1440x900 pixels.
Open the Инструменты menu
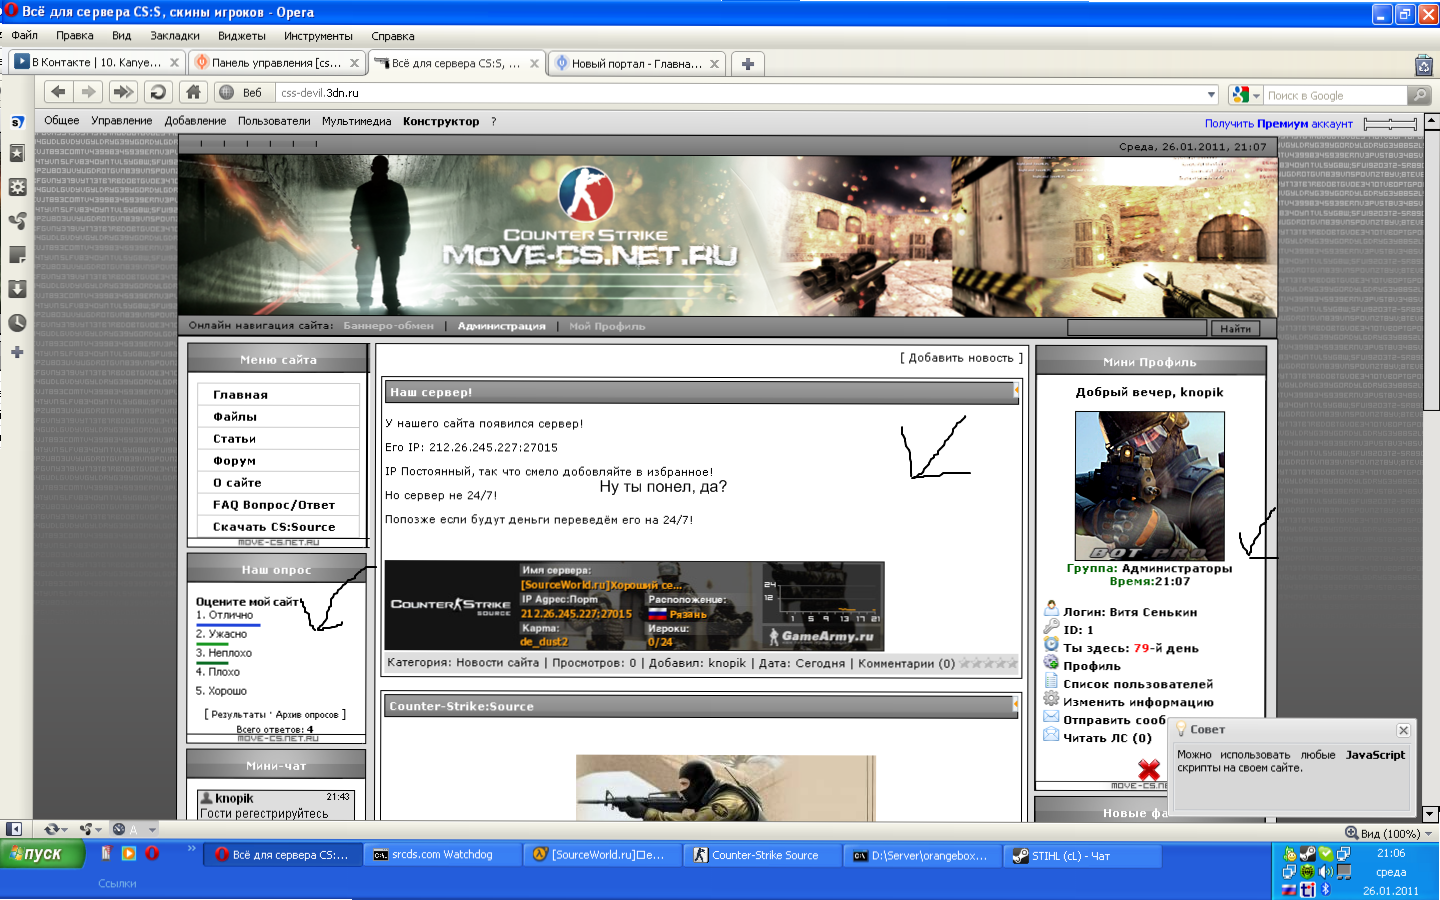(x=318, y=36)
